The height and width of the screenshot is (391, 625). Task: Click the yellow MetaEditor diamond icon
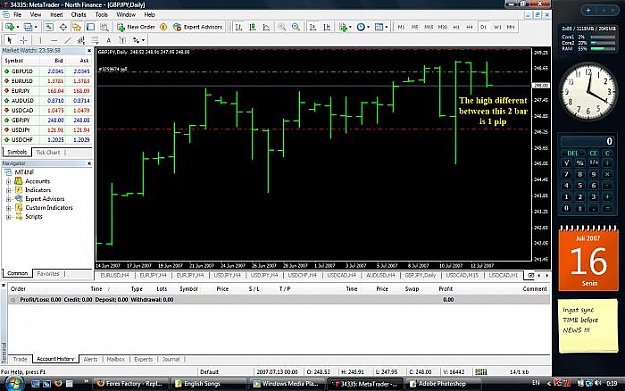(163, 27)
